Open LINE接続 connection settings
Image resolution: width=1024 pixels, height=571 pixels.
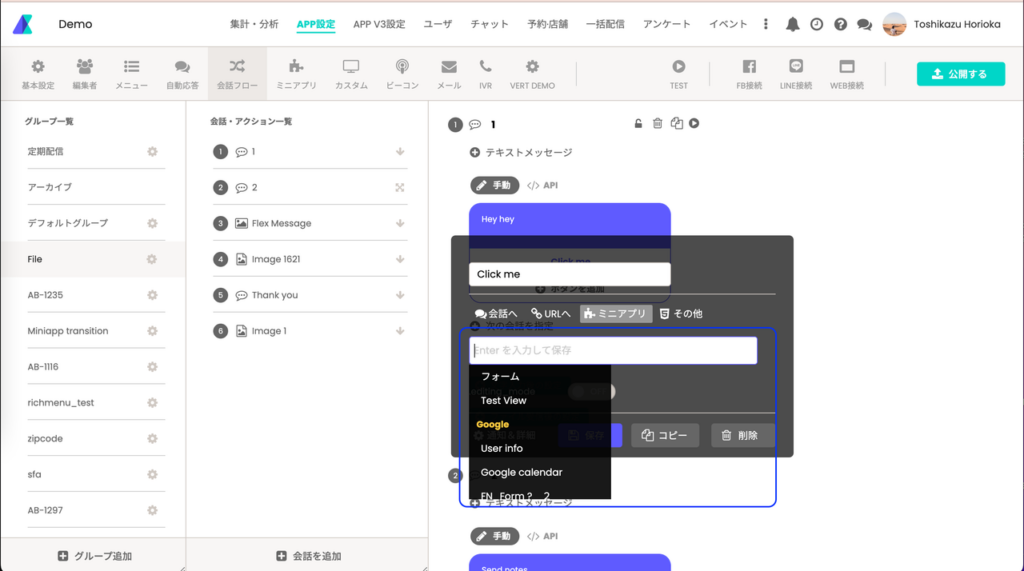[796, 74]
